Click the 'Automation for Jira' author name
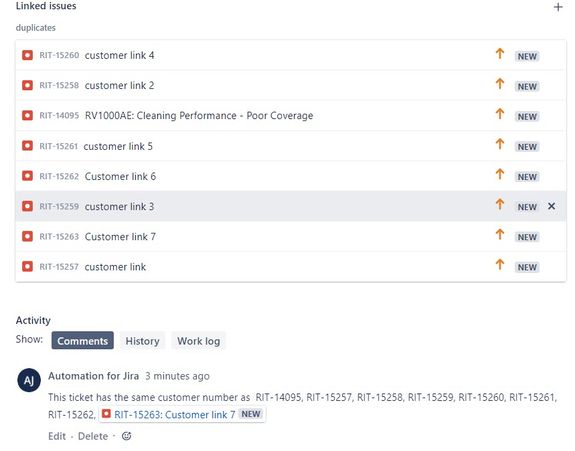 click(94, 376)
